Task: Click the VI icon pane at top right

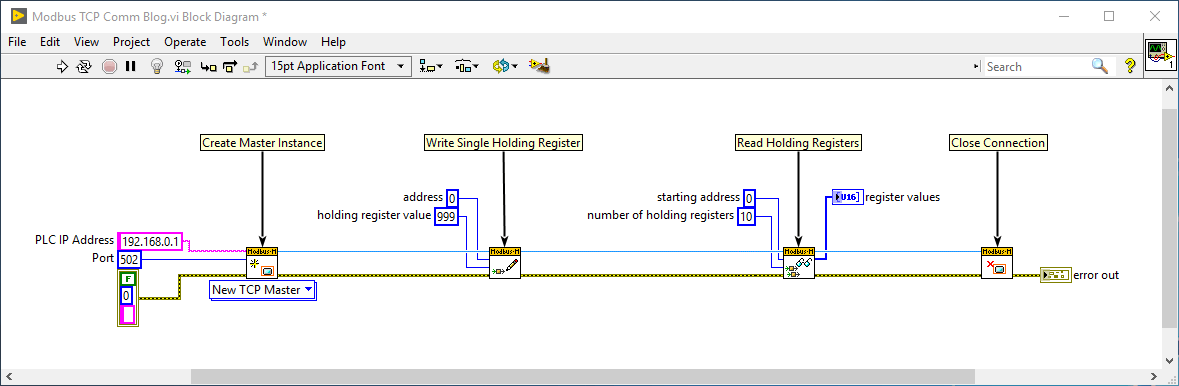Action: point(1160,55)
